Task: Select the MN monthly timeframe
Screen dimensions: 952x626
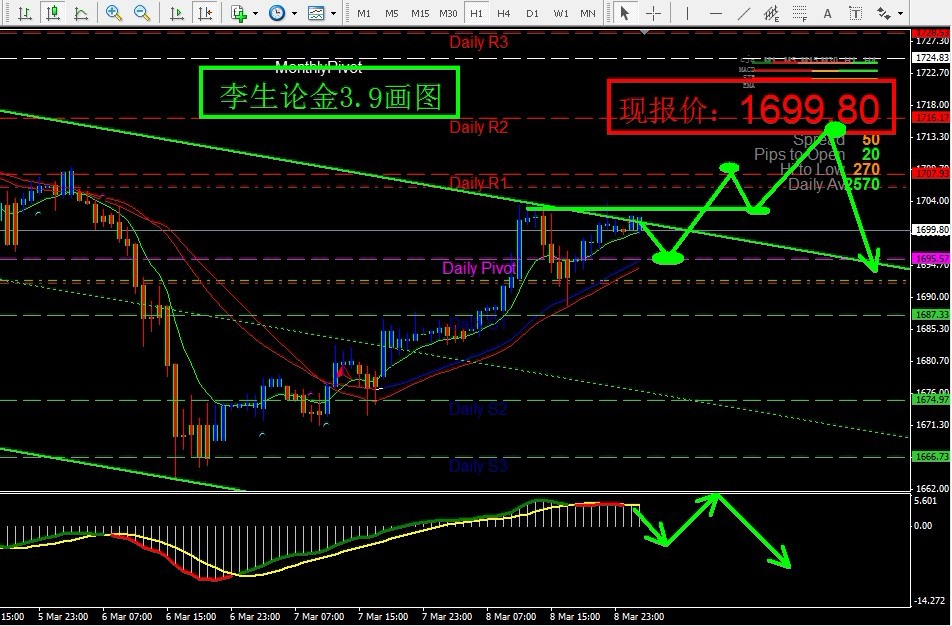Action: coord(588,13)
